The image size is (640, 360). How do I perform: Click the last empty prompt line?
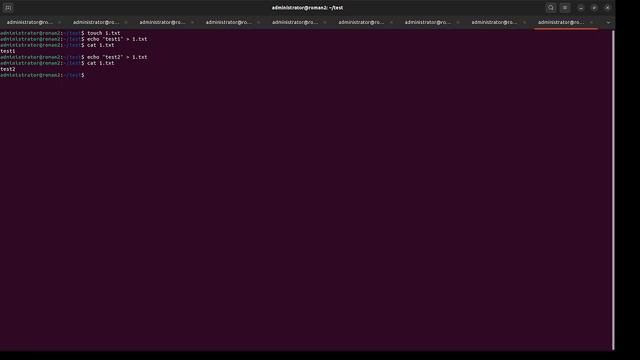[x=42, y=76]
